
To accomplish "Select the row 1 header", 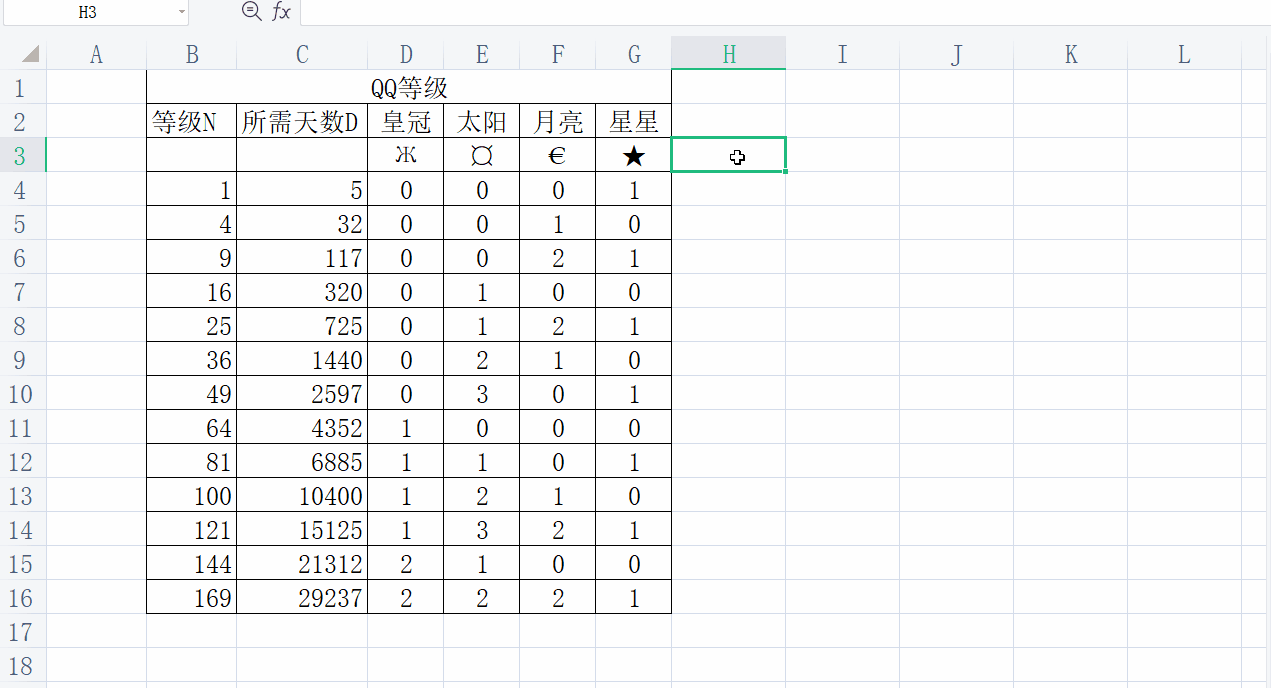I will point(23,88).
